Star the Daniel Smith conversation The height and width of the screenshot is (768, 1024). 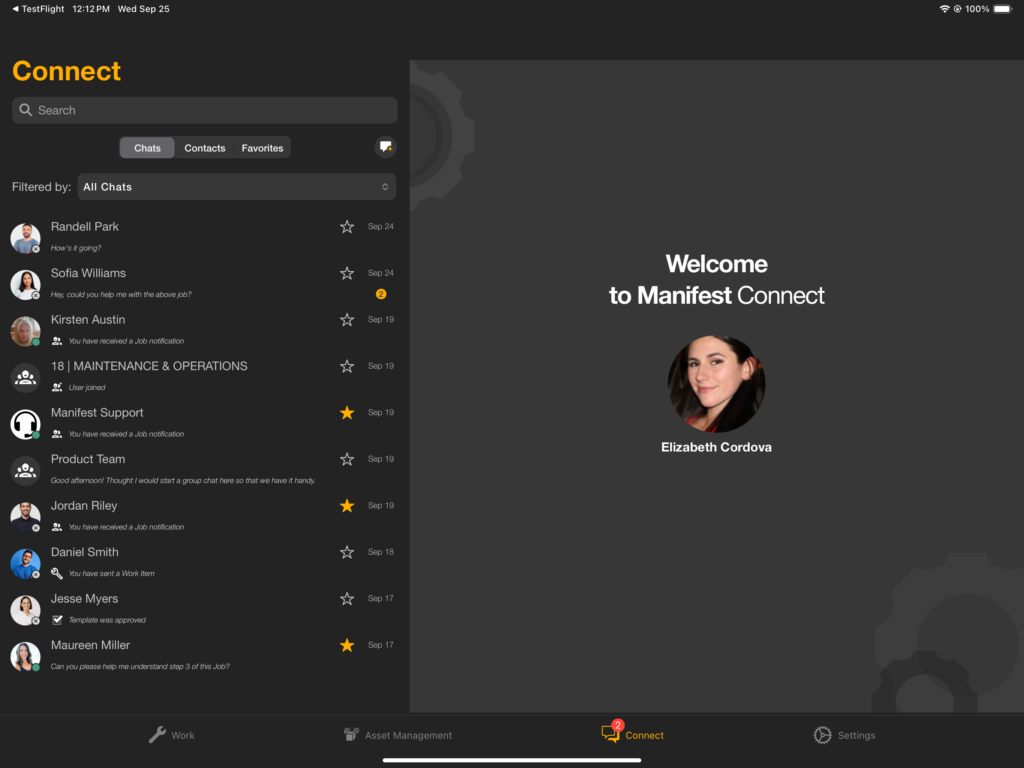(347, 552)
